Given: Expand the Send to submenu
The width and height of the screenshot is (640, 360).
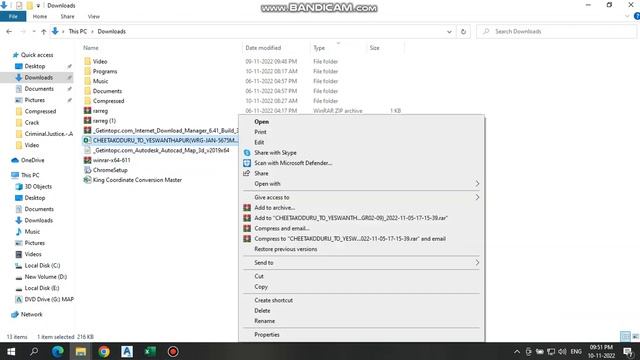Looking at the screenshot, I should (x=477, y=262).
